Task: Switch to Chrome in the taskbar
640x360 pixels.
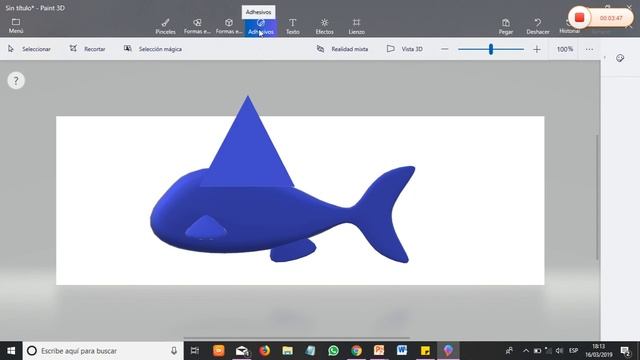Action: [356, 351]
